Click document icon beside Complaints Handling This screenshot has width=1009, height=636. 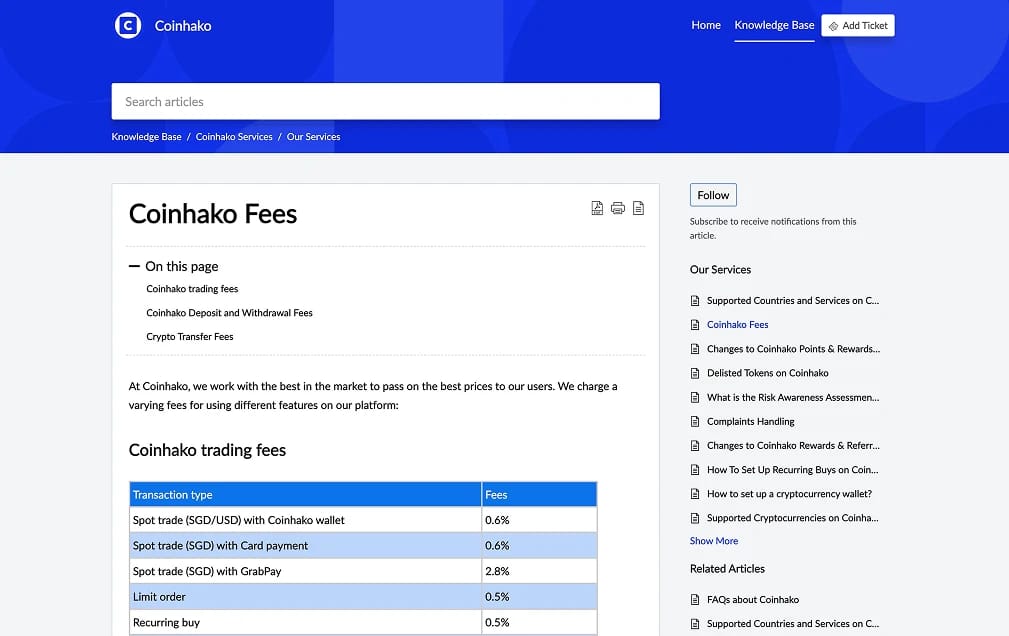pos(695,422)
